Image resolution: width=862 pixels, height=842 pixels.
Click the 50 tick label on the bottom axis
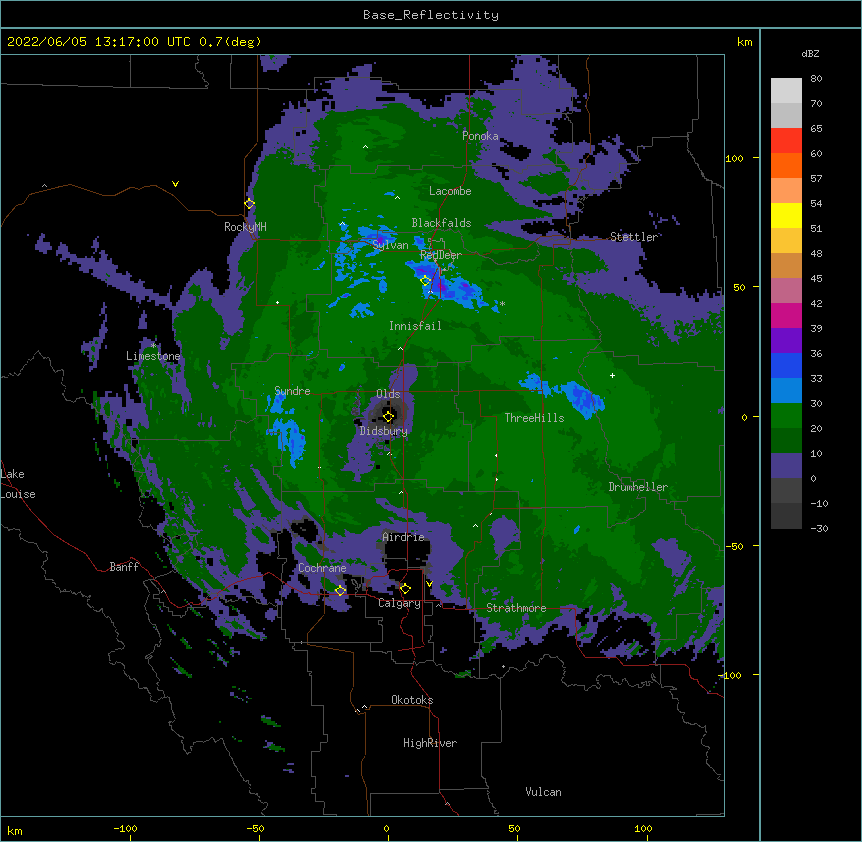514,829
